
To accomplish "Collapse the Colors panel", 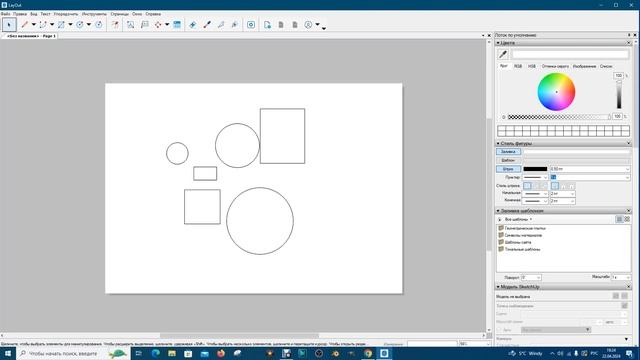I will coord(498,43).
